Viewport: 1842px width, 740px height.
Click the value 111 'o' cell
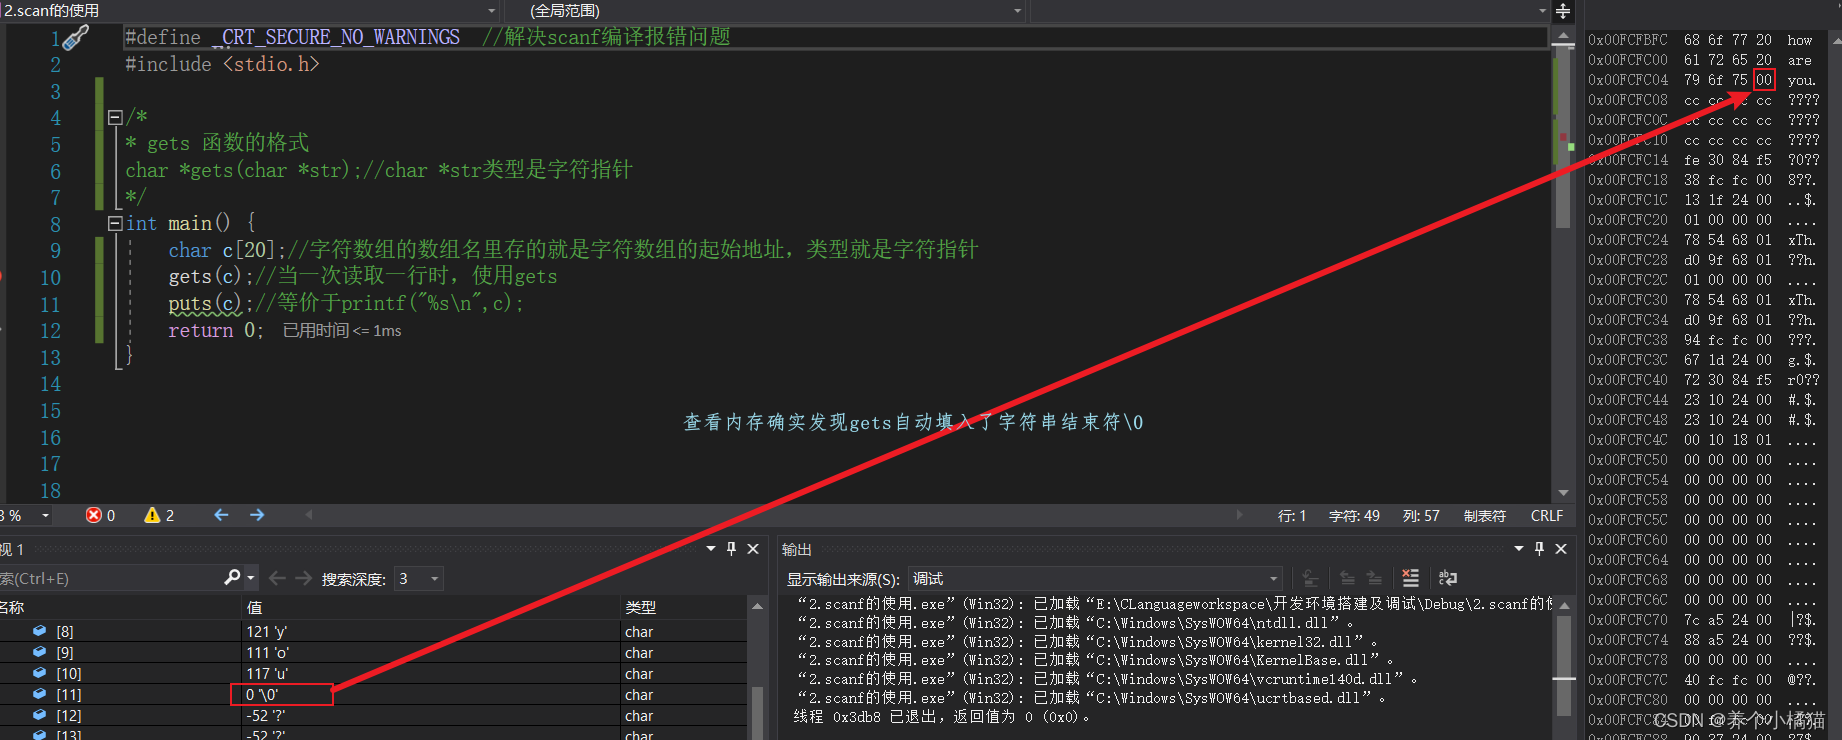pyautogui.click(x=432, y=652)
